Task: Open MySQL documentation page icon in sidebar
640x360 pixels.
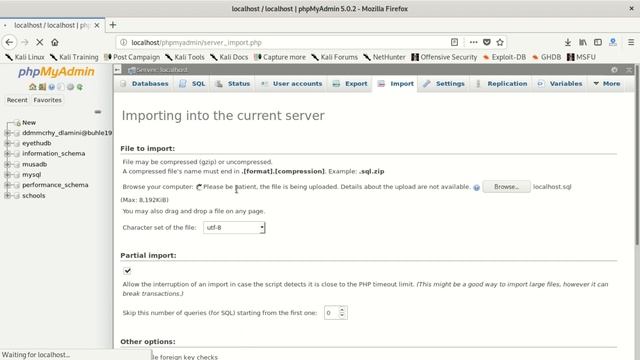Action: 61,87
